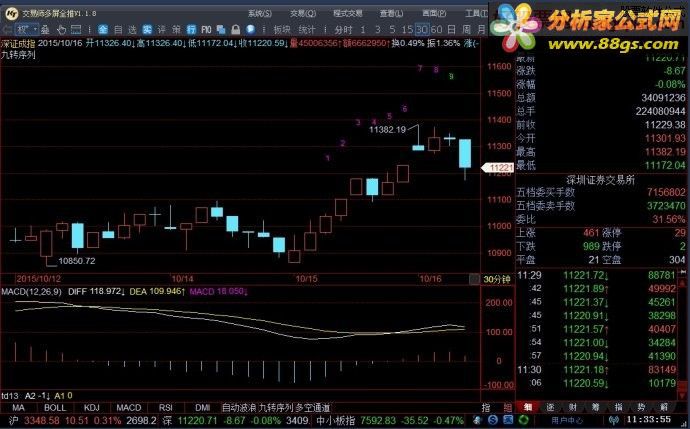Click the 深证成指 index name

coord(18,43)
